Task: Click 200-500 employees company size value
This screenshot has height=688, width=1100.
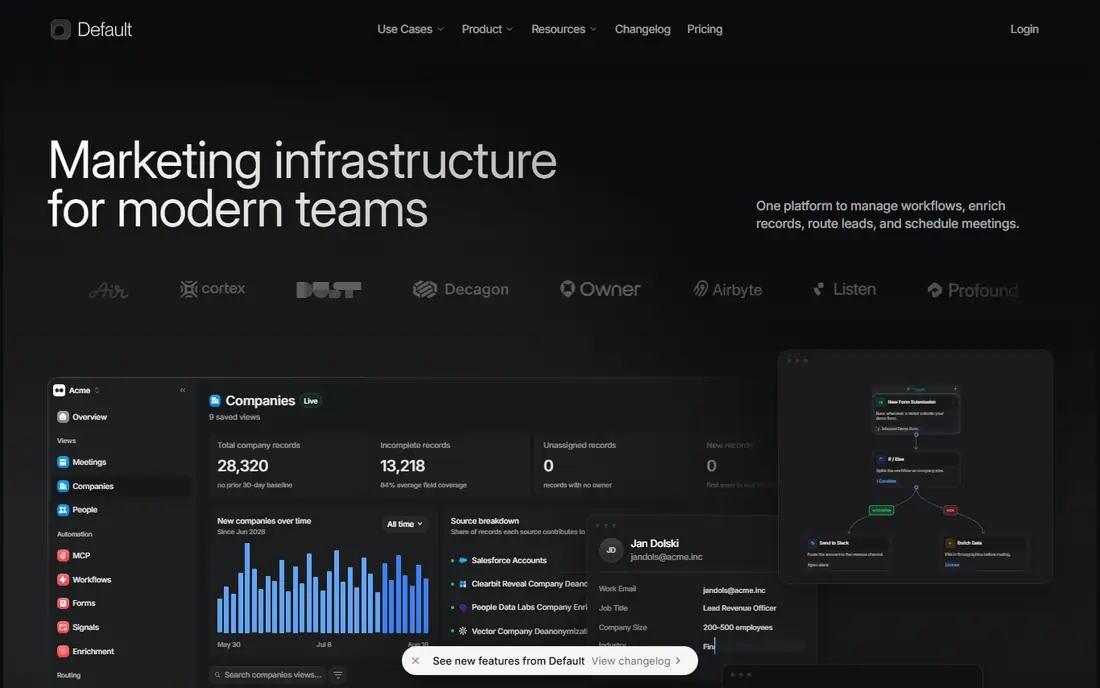Action: (737, 628)
